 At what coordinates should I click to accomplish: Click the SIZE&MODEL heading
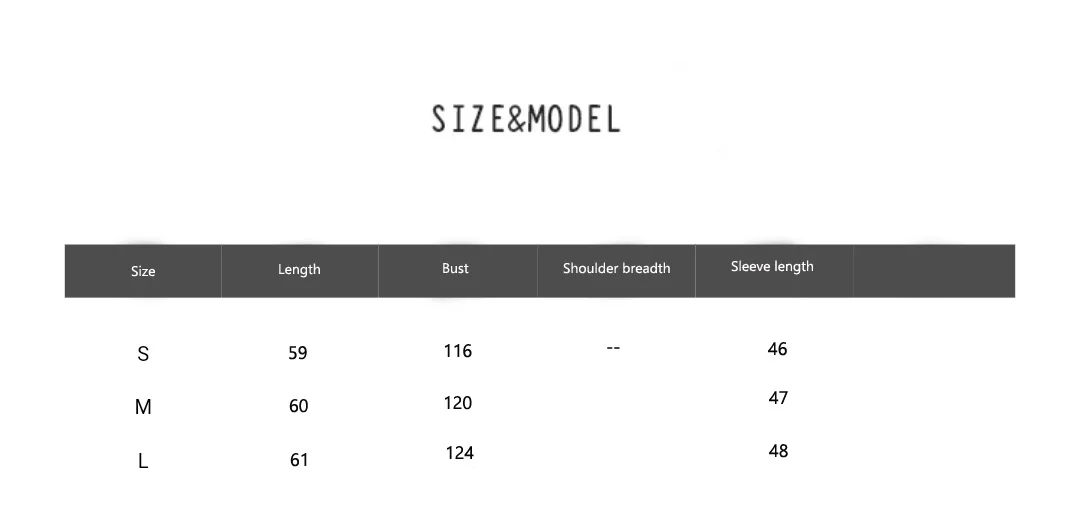[526, 119]
